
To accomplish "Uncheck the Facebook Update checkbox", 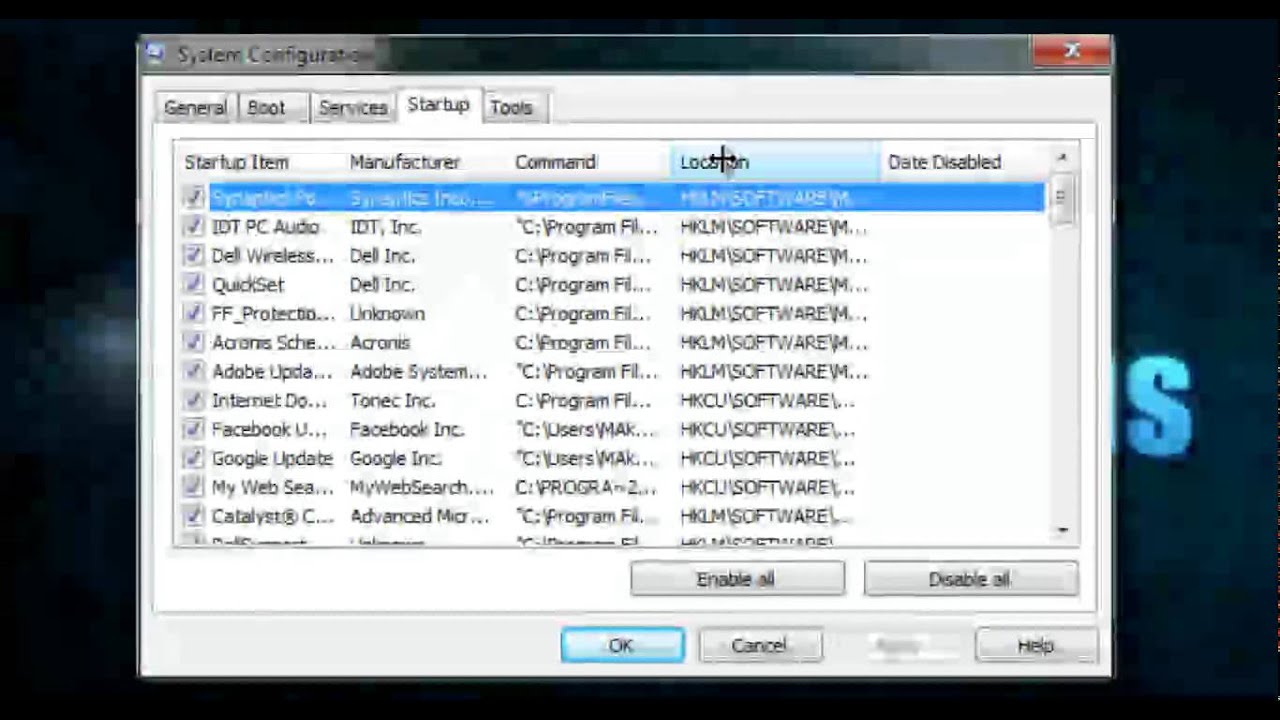I will (194, 430).
